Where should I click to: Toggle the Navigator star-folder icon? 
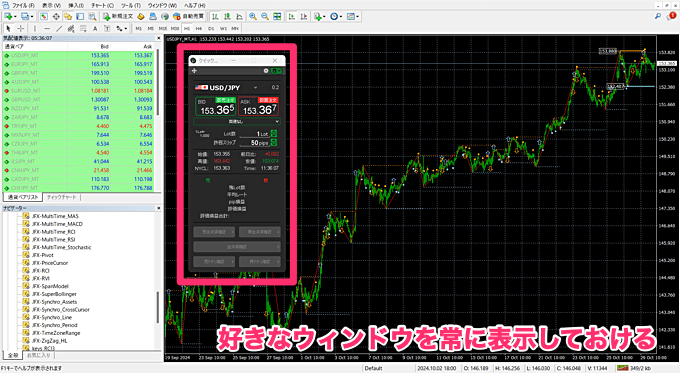(68, 16)
